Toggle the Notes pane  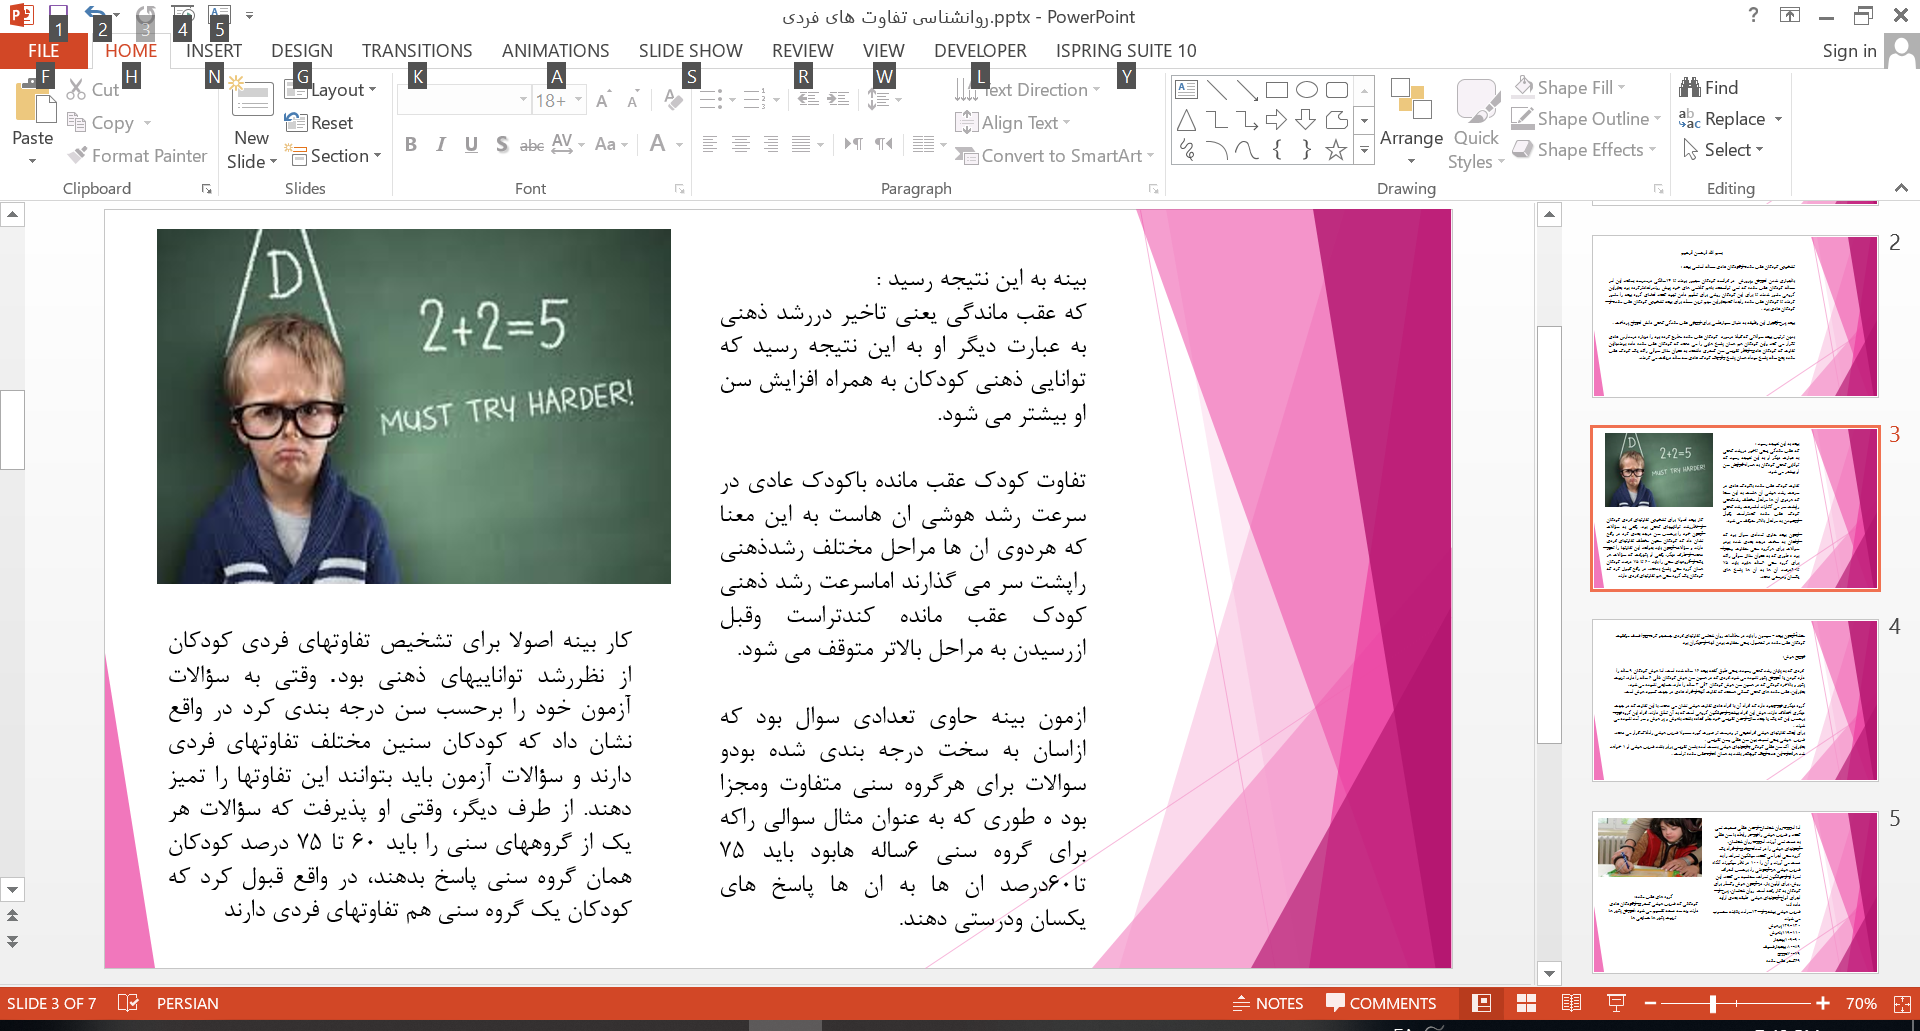coord(1267,1003)
